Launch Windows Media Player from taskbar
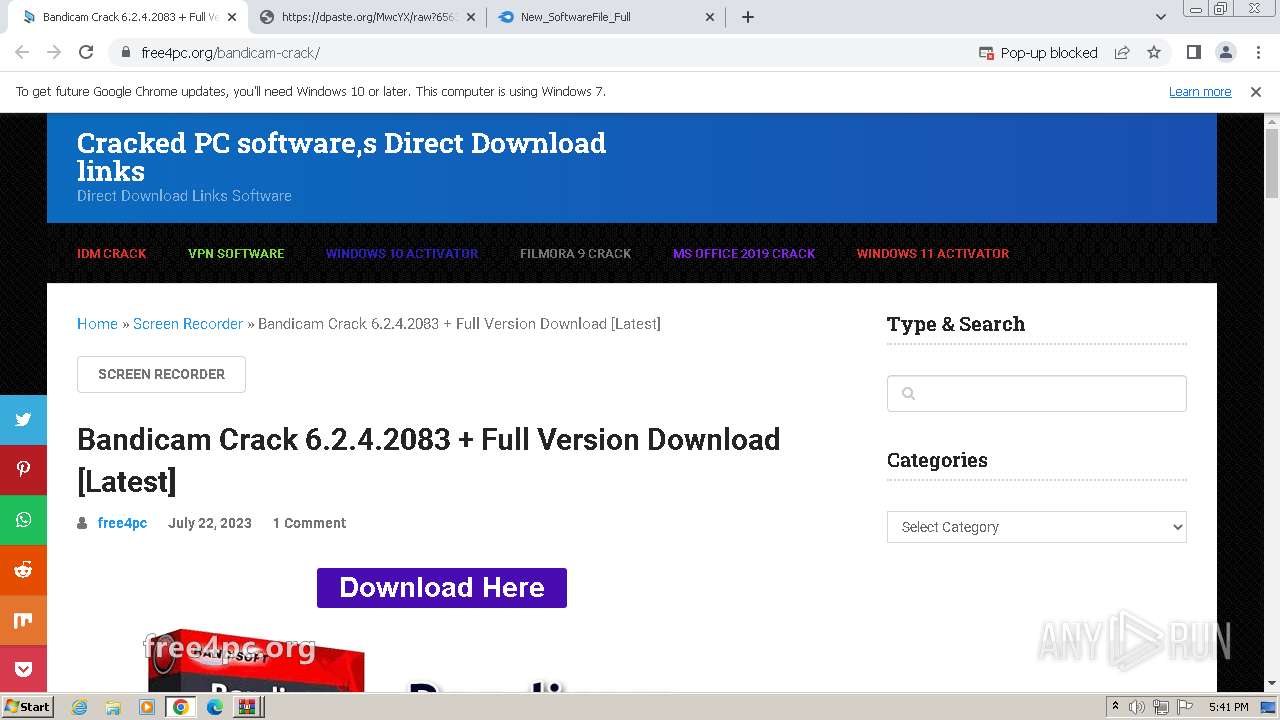This screenshot has height=720, width=1280. tap(147, 707)
